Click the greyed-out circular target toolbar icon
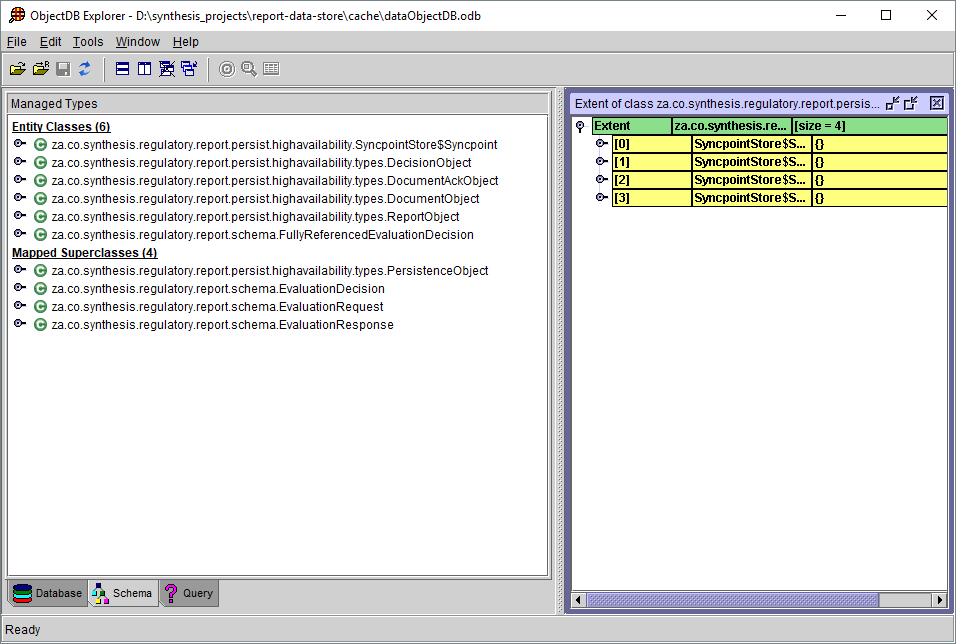Viewport: 956px width, 644px height. tap(227, 69)
